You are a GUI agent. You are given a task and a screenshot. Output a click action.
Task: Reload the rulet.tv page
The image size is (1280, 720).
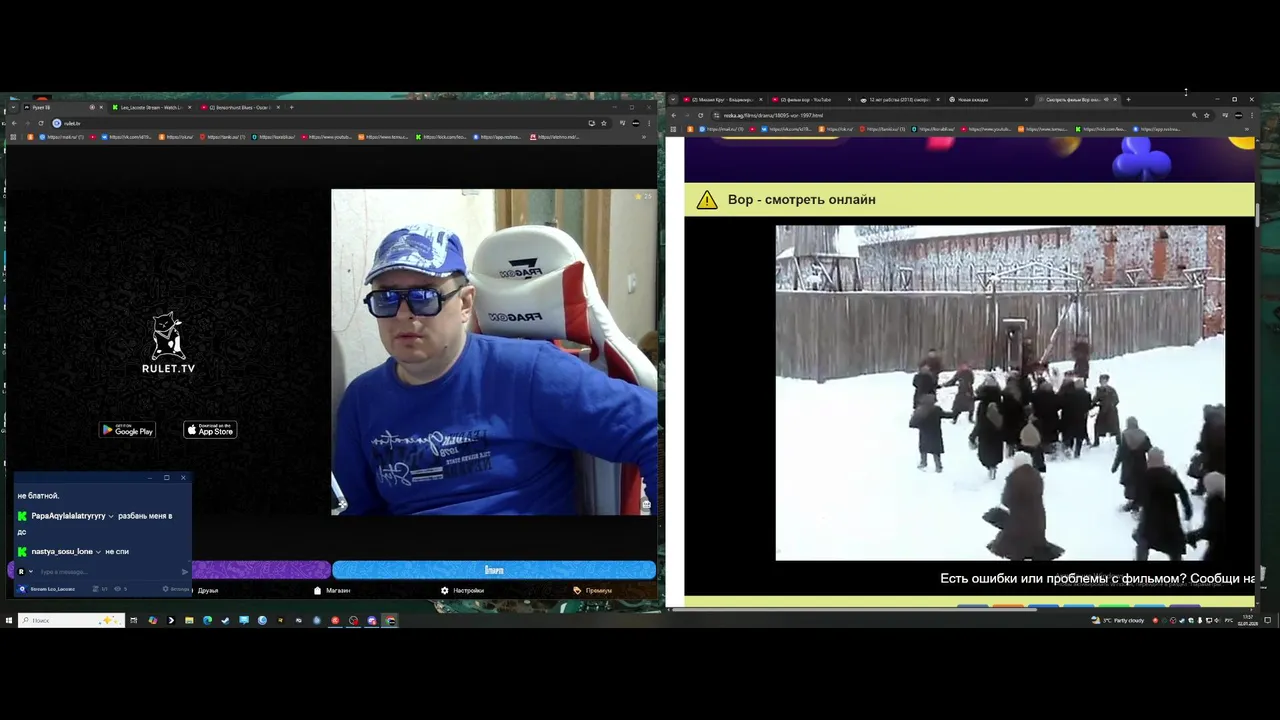pos(41,123)
